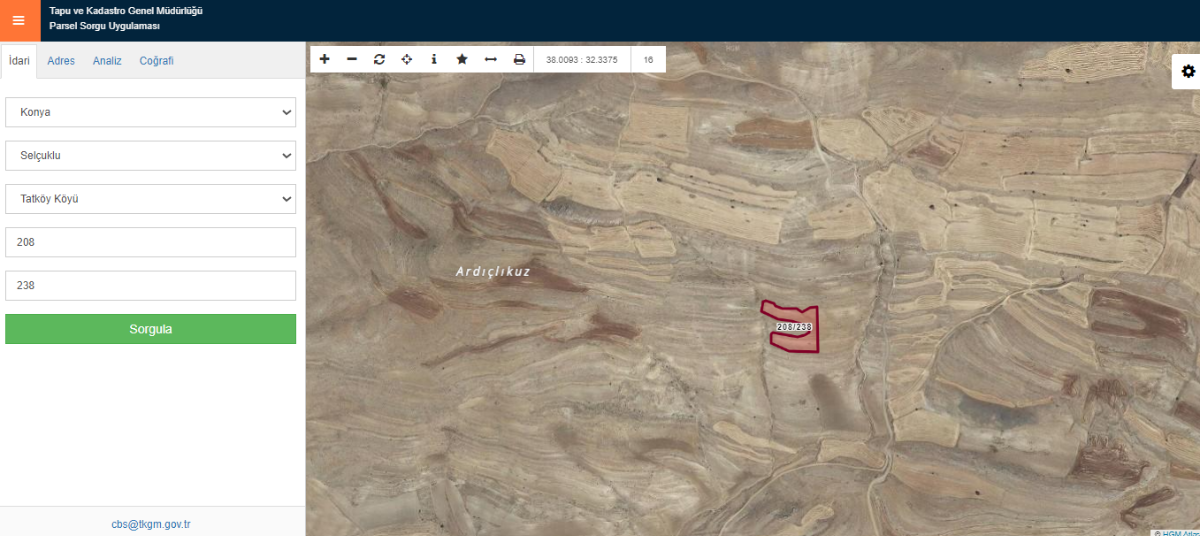Activate the info tool icon
1200x536 pixels.
(x=434, y=59)
